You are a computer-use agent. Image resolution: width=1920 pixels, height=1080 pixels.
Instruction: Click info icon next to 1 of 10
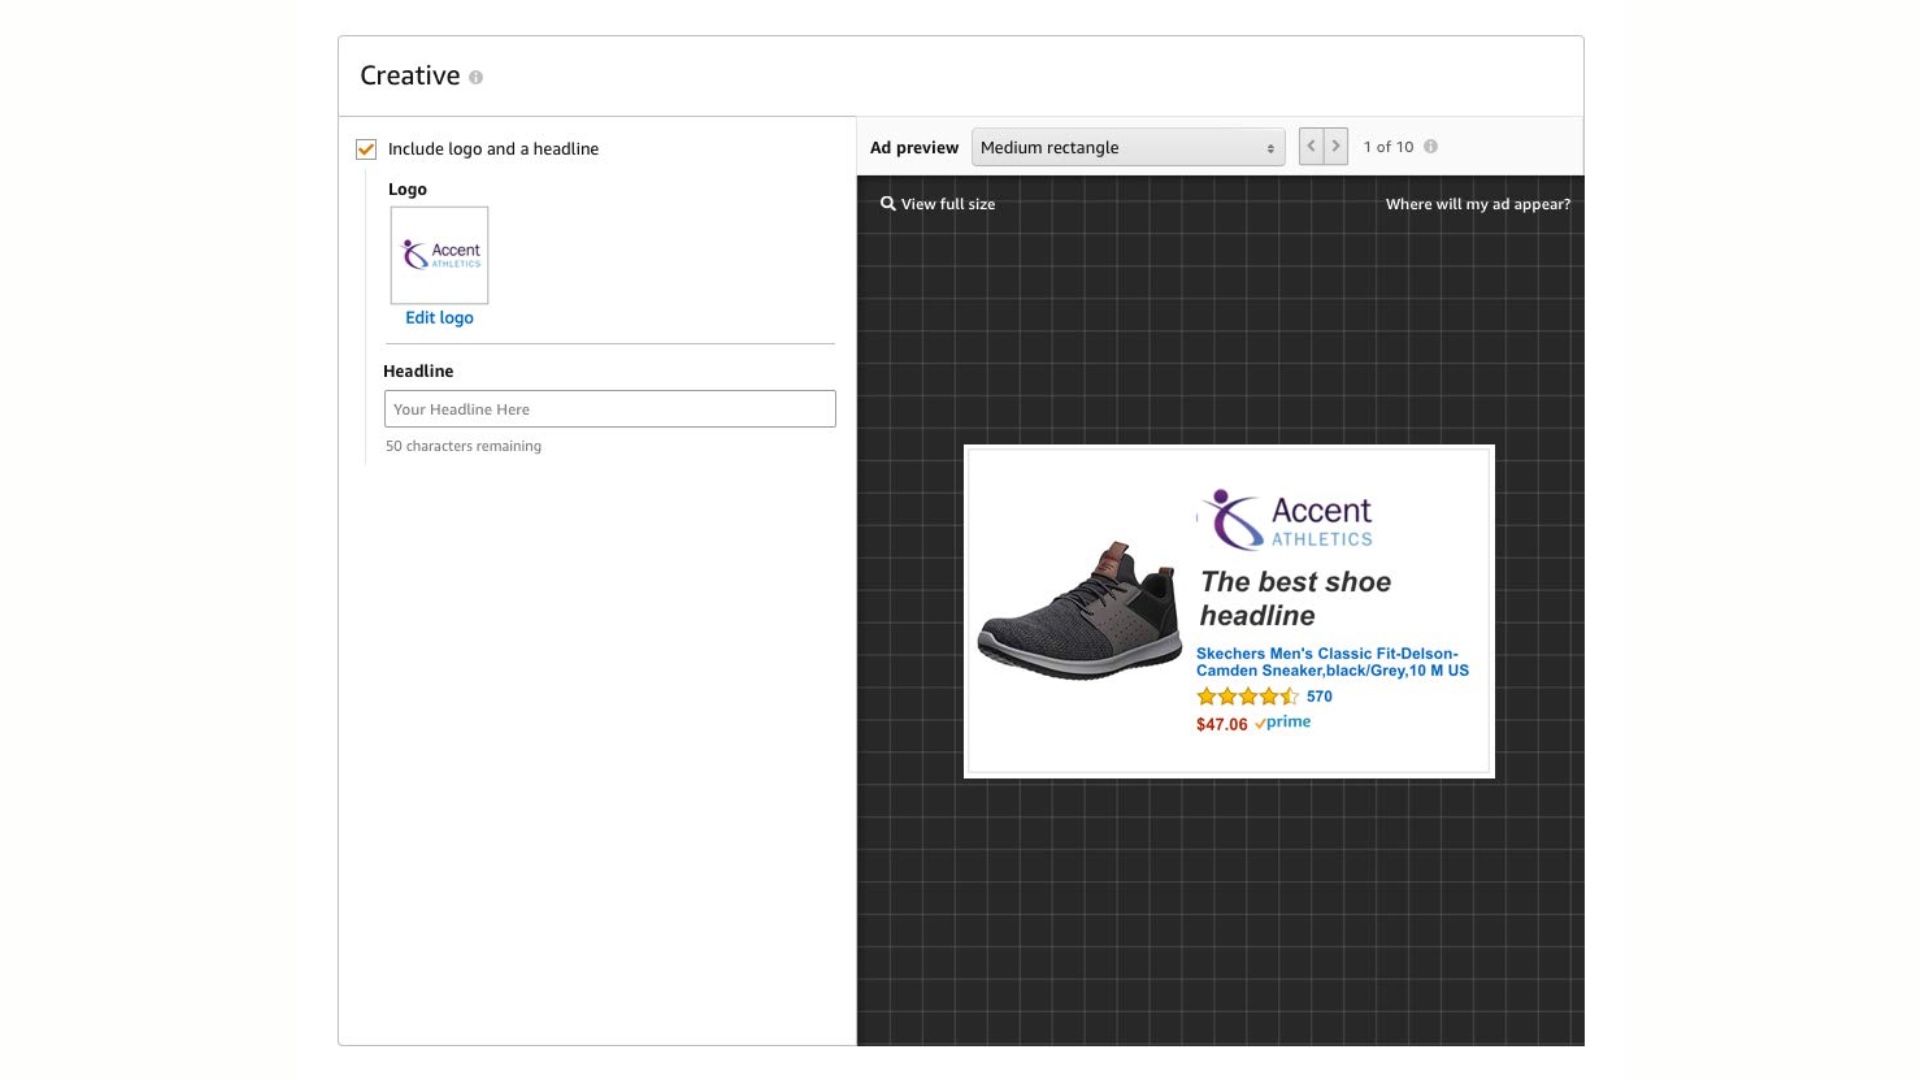point(1431,146)
